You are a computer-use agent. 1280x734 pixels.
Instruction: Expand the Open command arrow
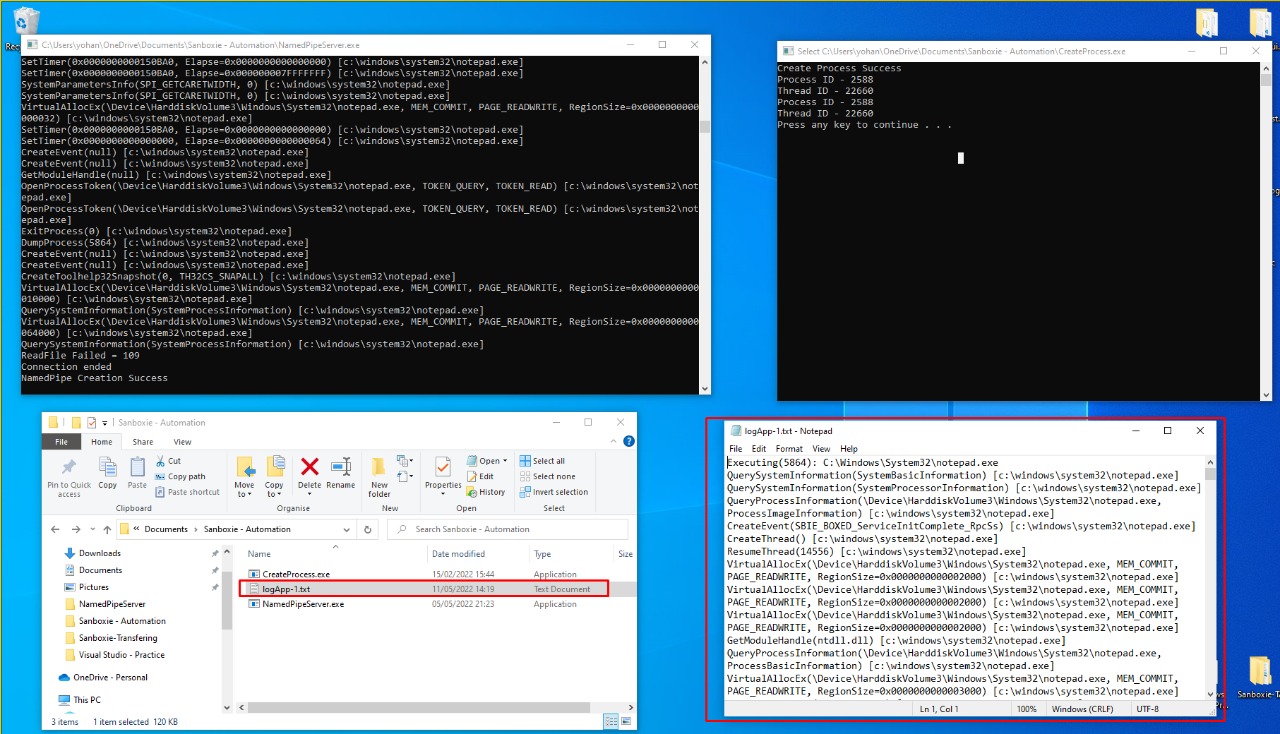506,461
